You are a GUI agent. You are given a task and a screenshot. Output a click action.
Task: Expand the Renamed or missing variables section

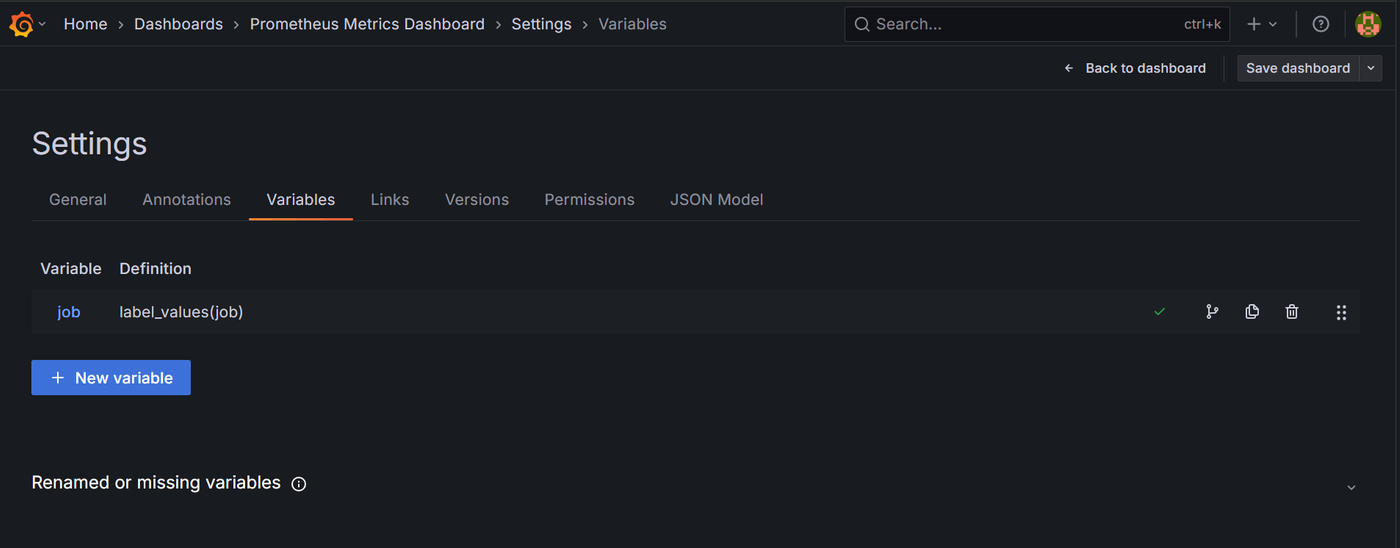(x=1351, y=487)
